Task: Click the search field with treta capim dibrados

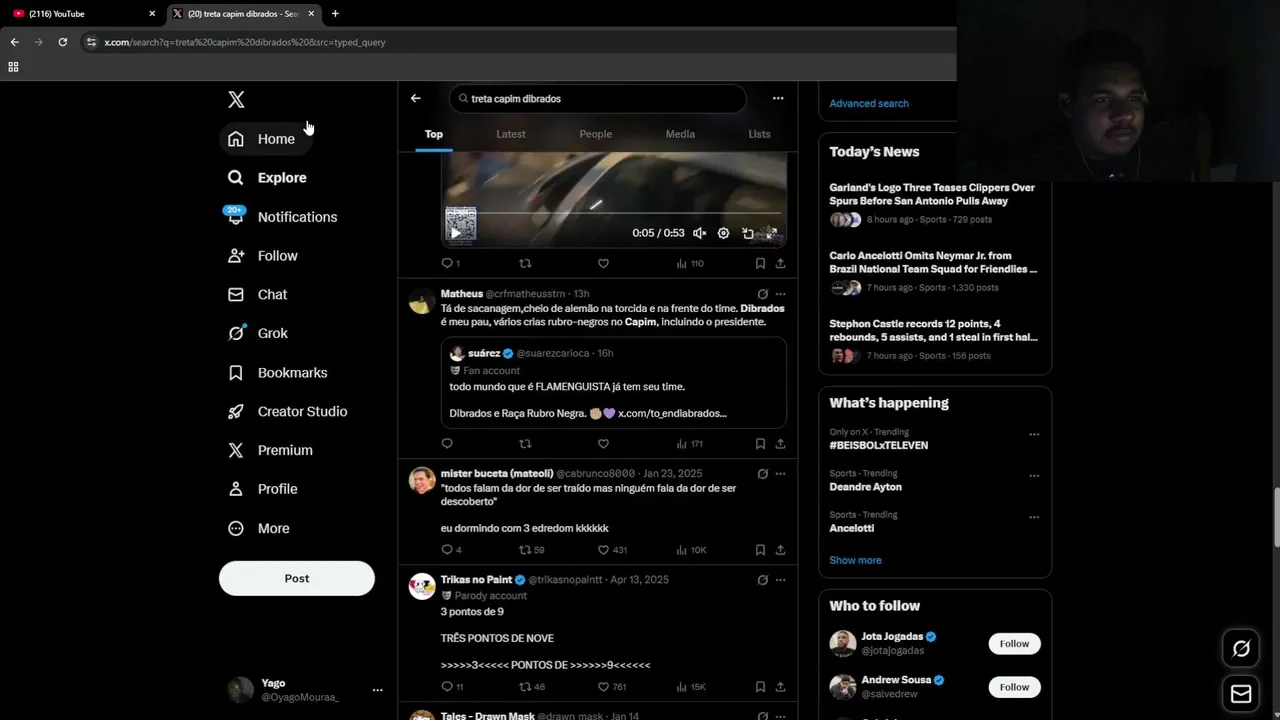Action: pyautogui.click(x=598, y=99)
